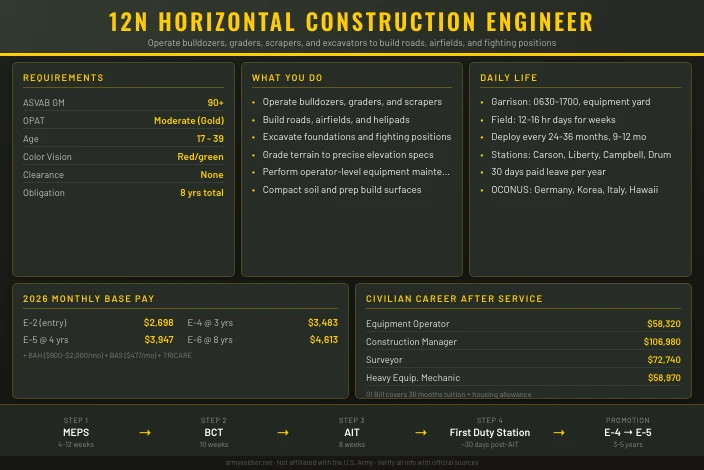Image resolution: width=704 pixels, height=470 pixels.
Task: Click the Construction Manager salary $106,980
Action: tap(662, 342)
